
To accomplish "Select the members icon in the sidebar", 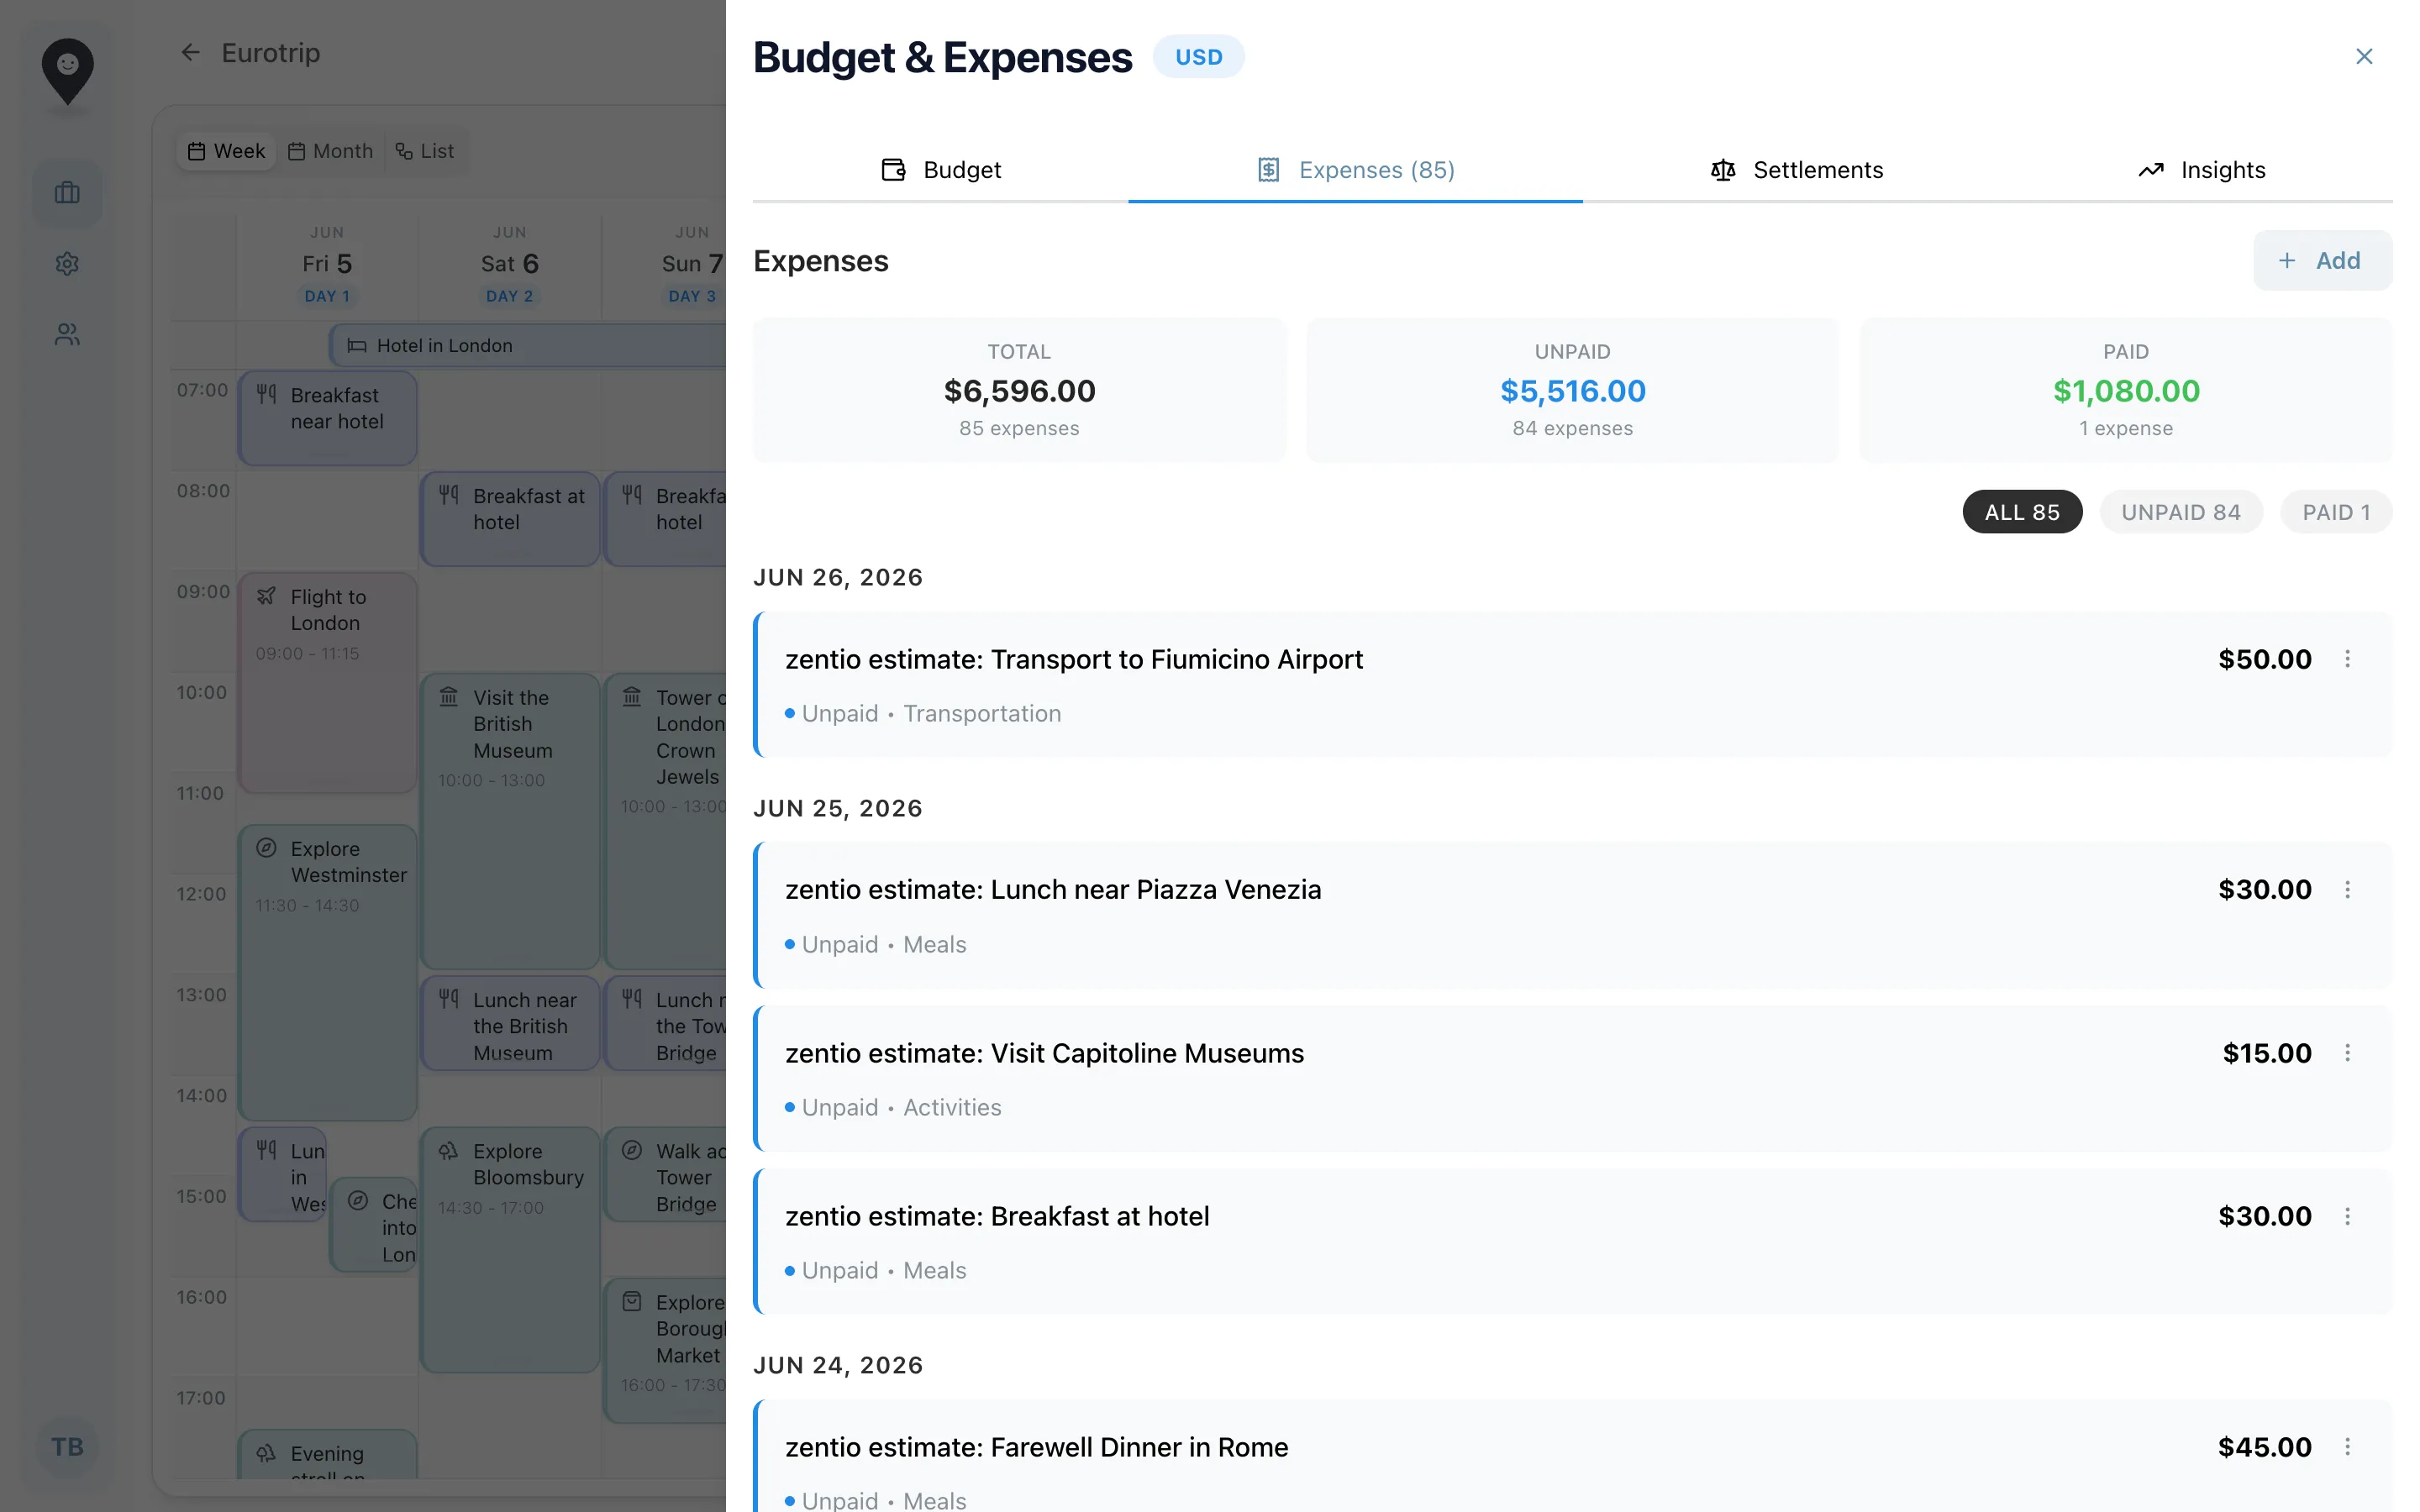I will 67,334.
